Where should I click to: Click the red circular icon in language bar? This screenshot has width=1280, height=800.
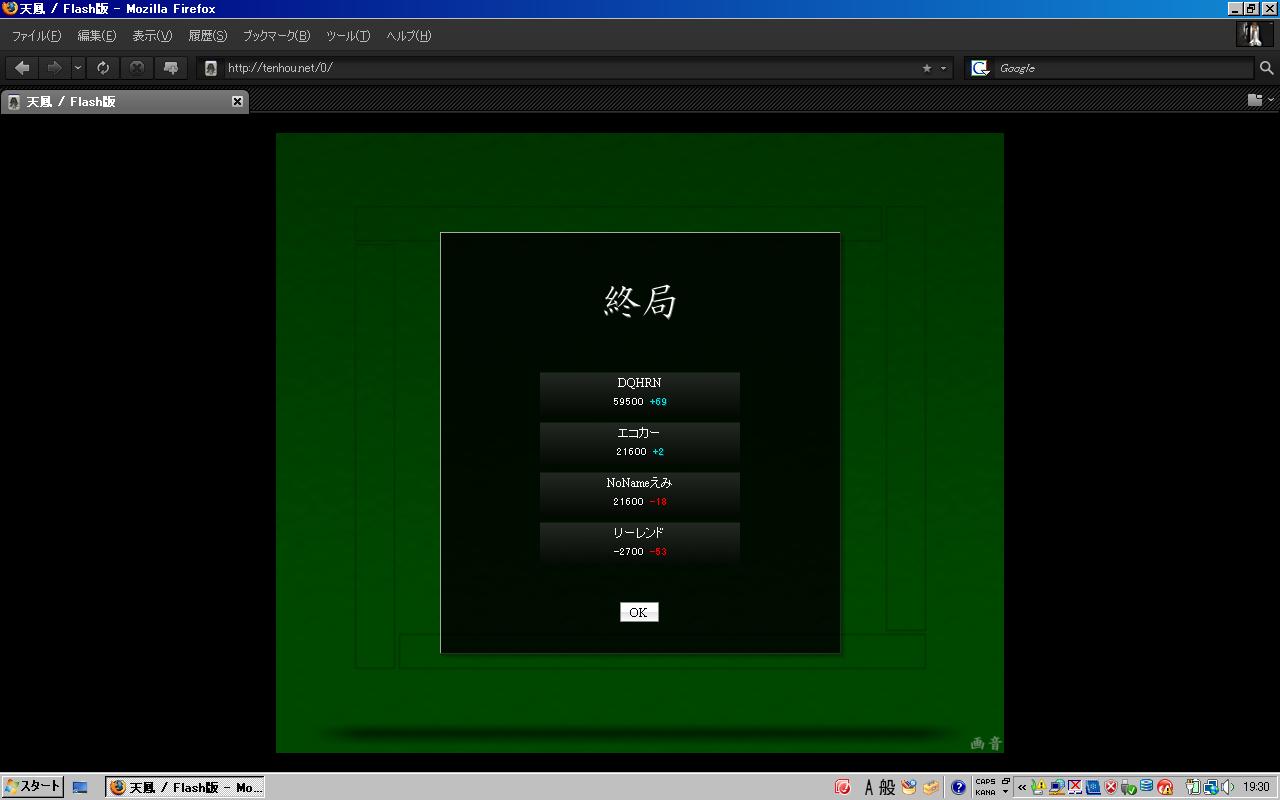843,787
